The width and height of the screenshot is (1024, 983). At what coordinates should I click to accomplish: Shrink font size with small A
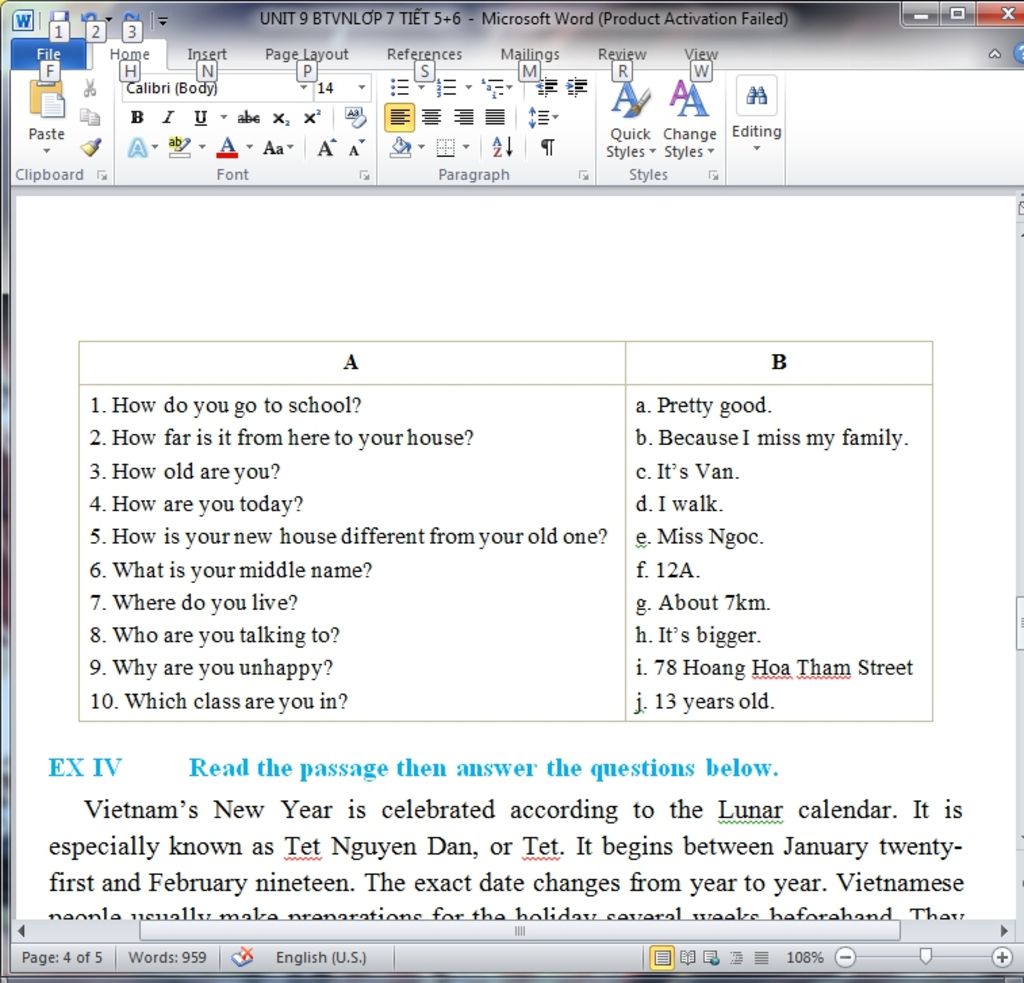(357, 148)
